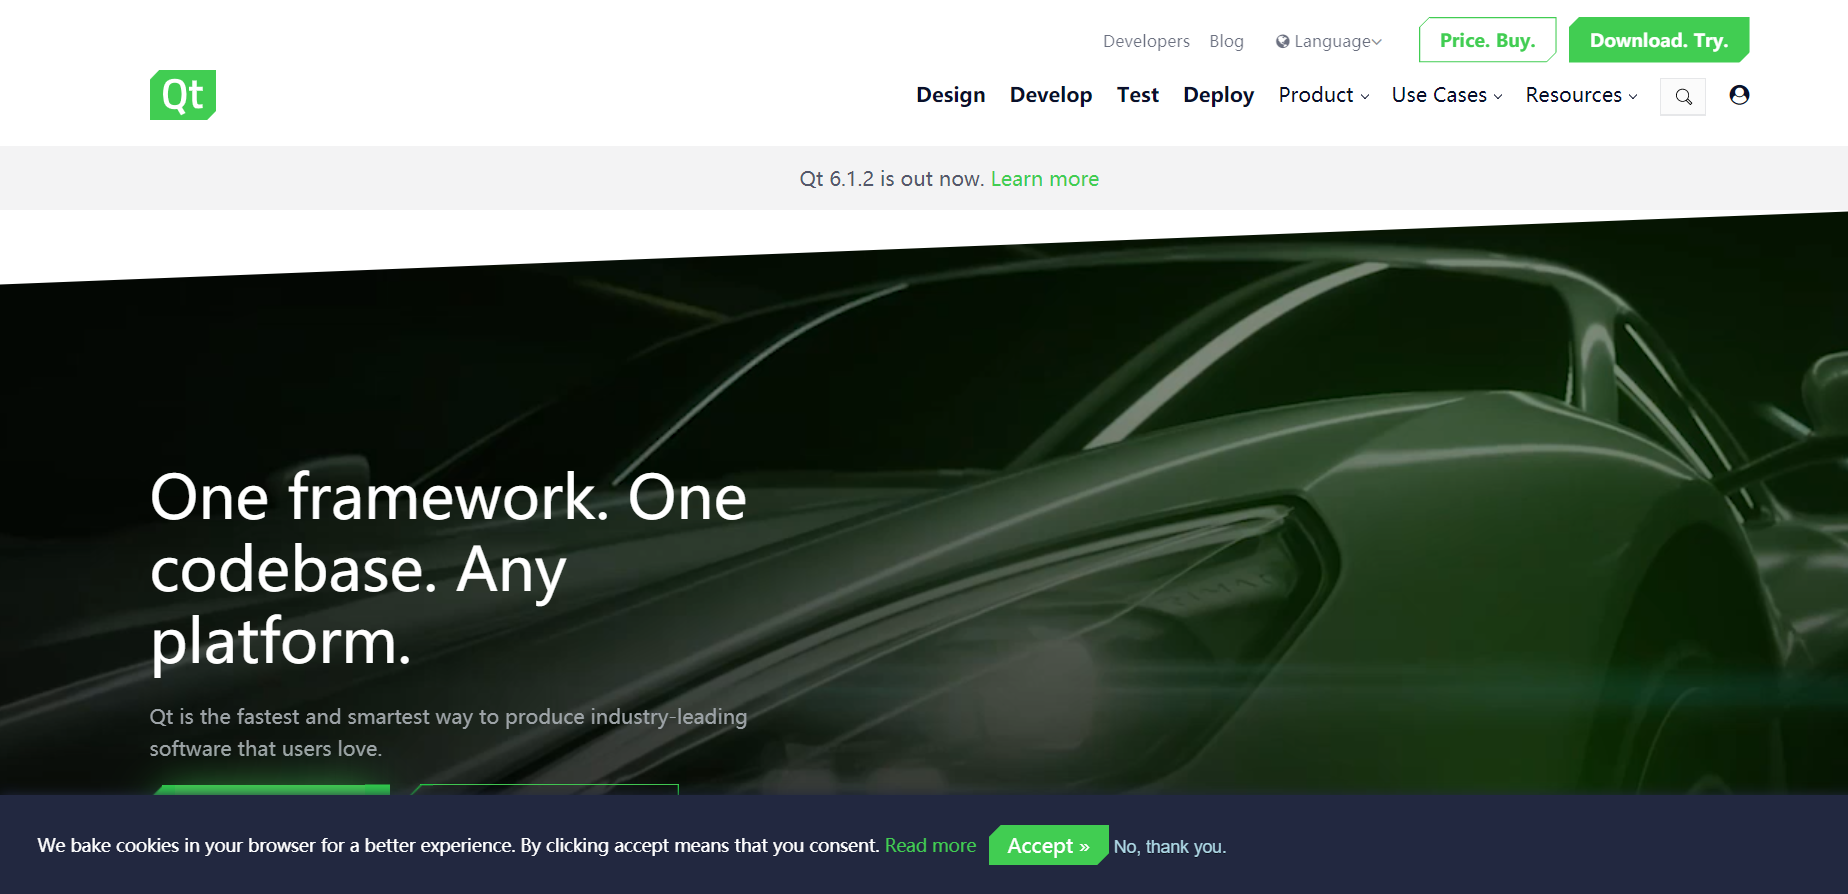Decline cookies via No, thank you

(x=1170, y=847)
